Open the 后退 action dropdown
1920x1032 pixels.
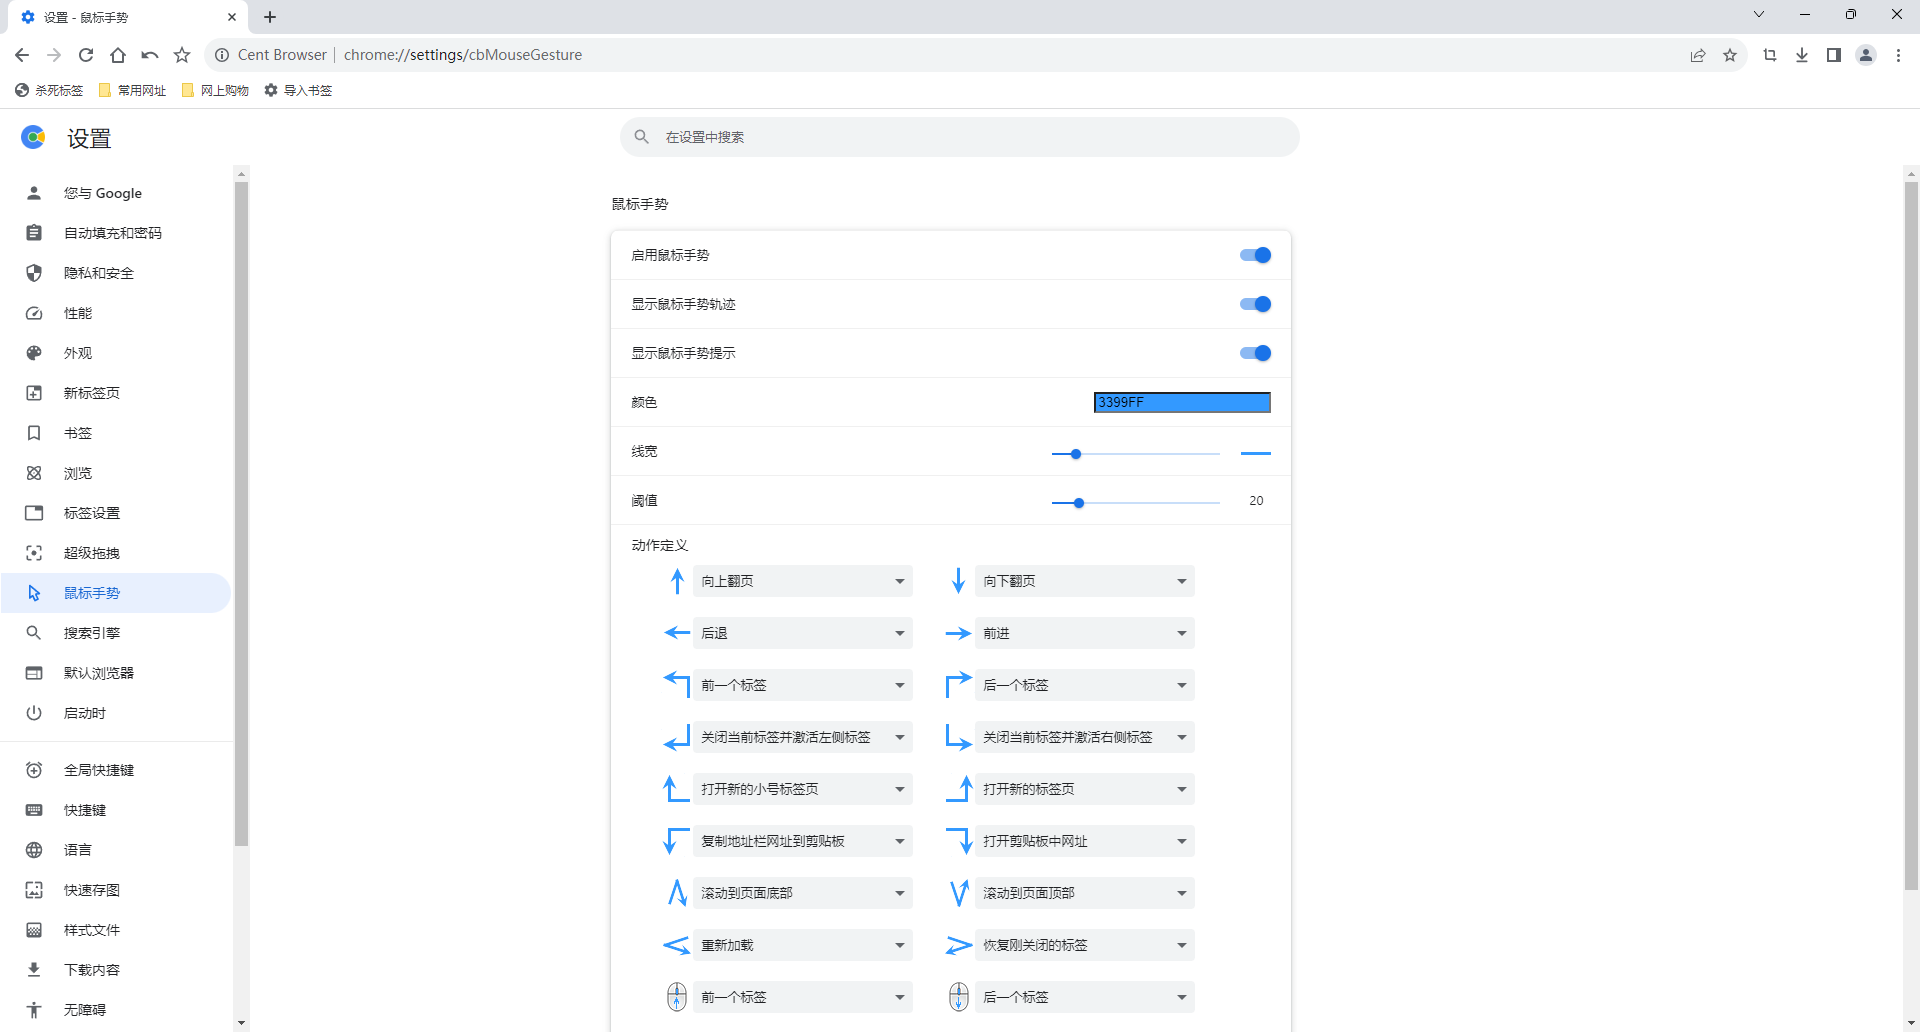(803, 633)
